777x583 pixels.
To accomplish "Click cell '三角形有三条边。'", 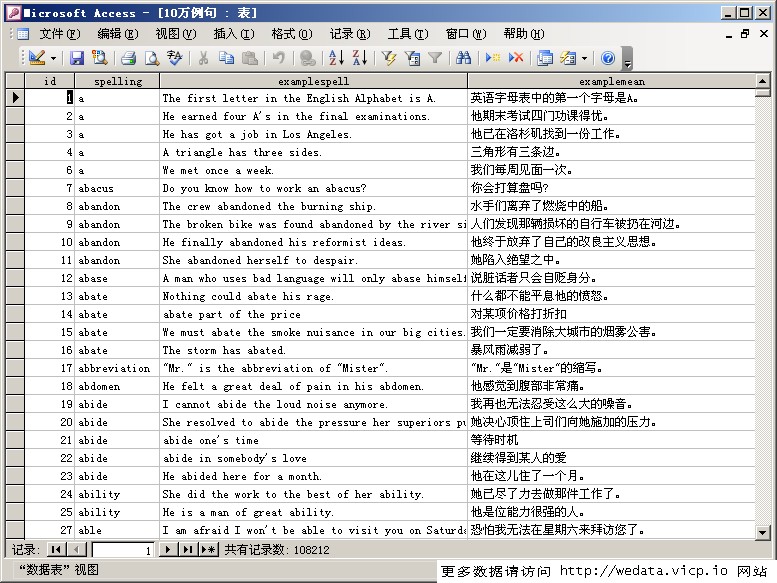I will [x=611, y=152].
